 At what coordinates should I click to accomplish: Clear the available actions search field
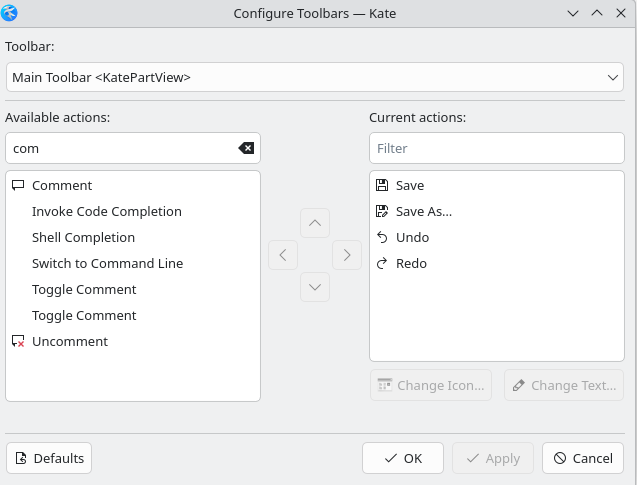pos(246,148)
